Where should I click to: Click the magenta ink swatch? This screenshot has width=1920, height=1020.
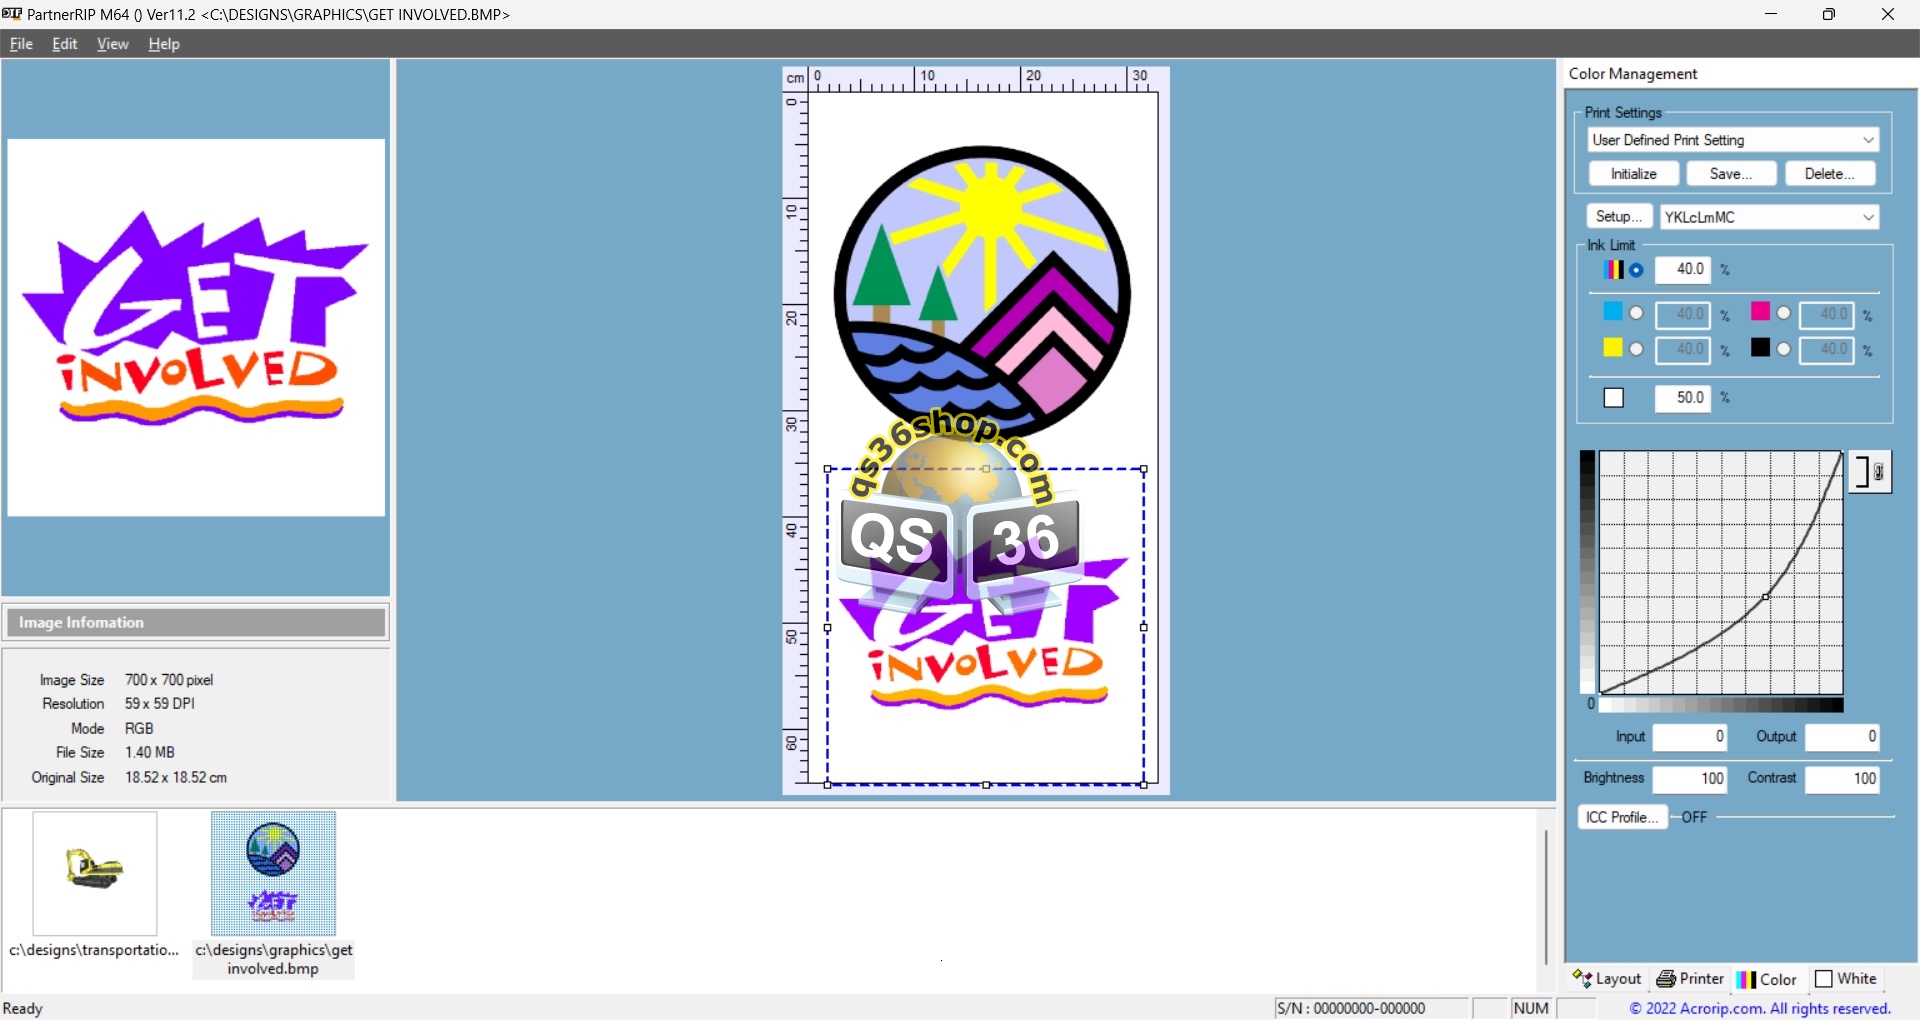tap(1760, 313)
